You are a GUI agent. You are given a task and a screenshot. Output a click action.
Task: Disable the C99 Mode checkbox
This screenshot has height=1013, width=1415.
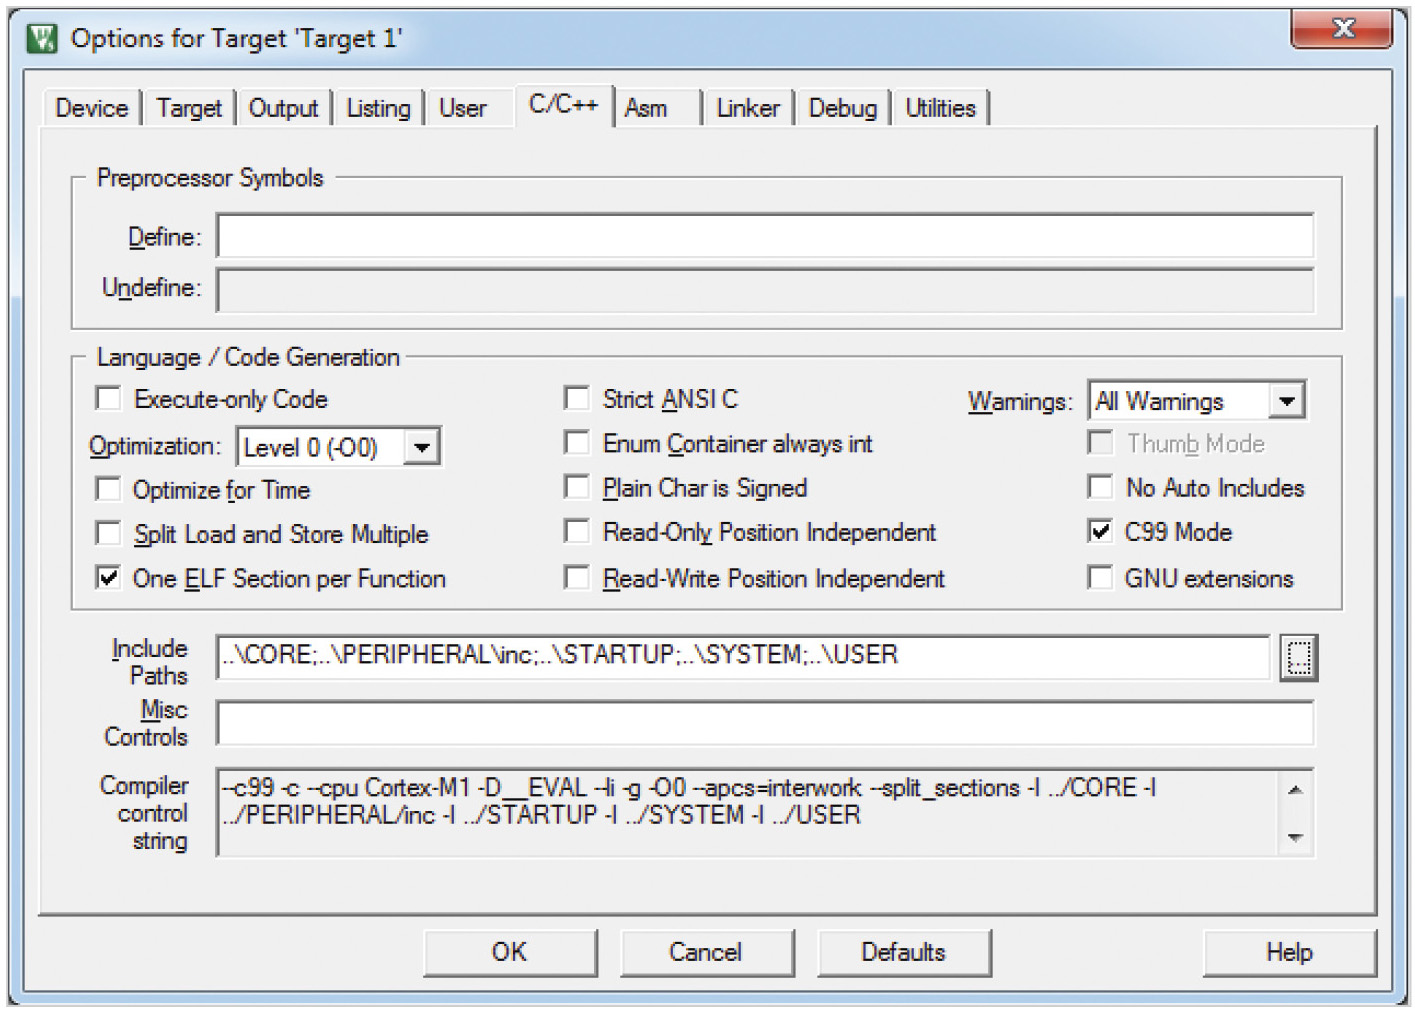[1100, 532]
